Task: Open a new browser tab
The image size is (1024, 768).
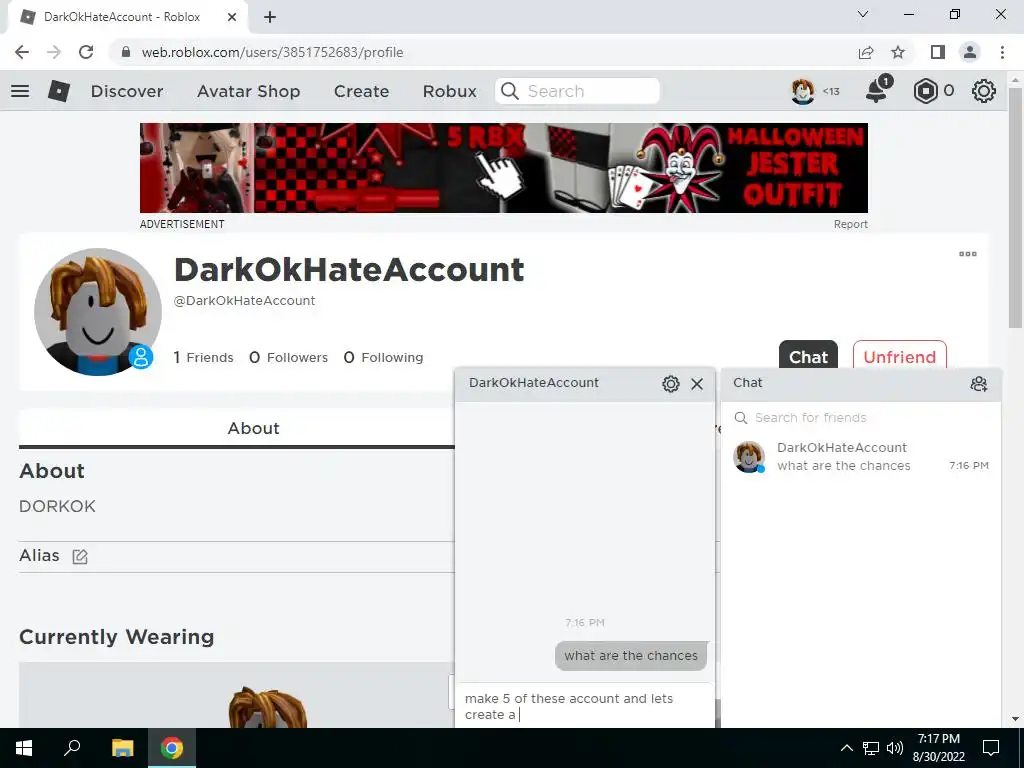Action: tap(270, 17)
